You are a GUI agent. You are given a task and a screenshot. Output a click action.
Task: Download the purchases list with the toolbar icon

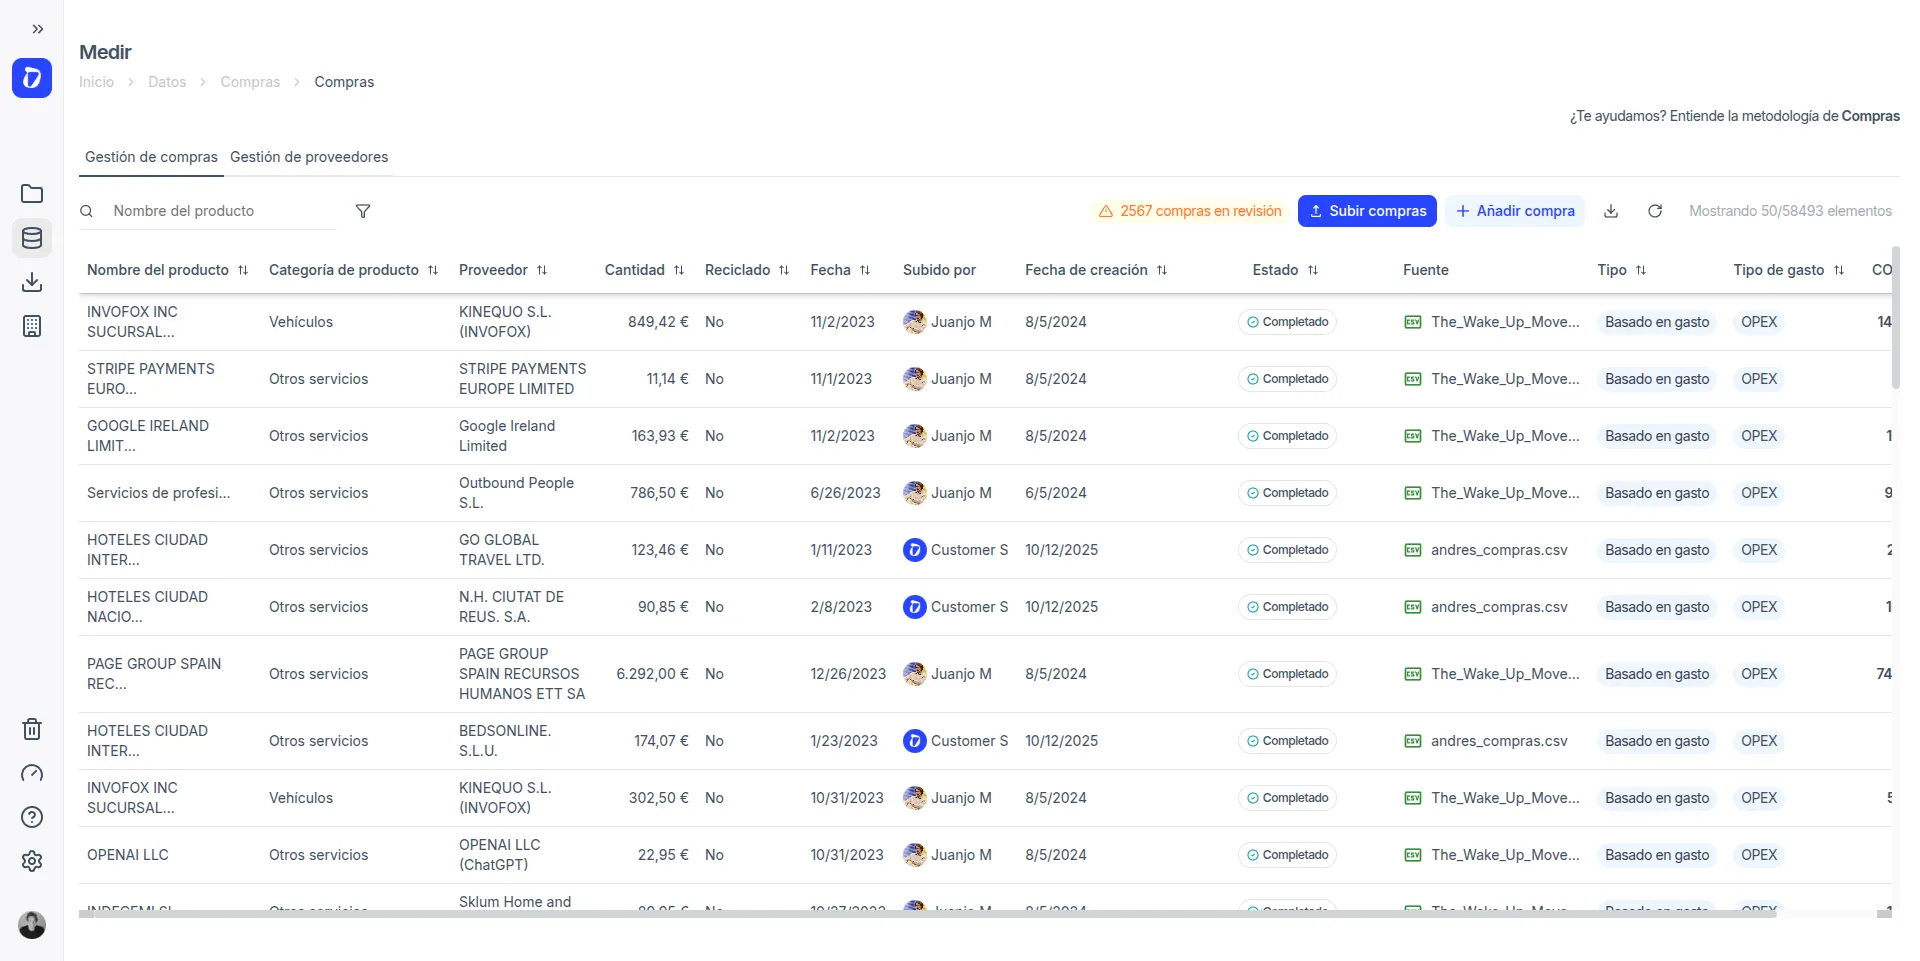click(x=1611, y=211)
